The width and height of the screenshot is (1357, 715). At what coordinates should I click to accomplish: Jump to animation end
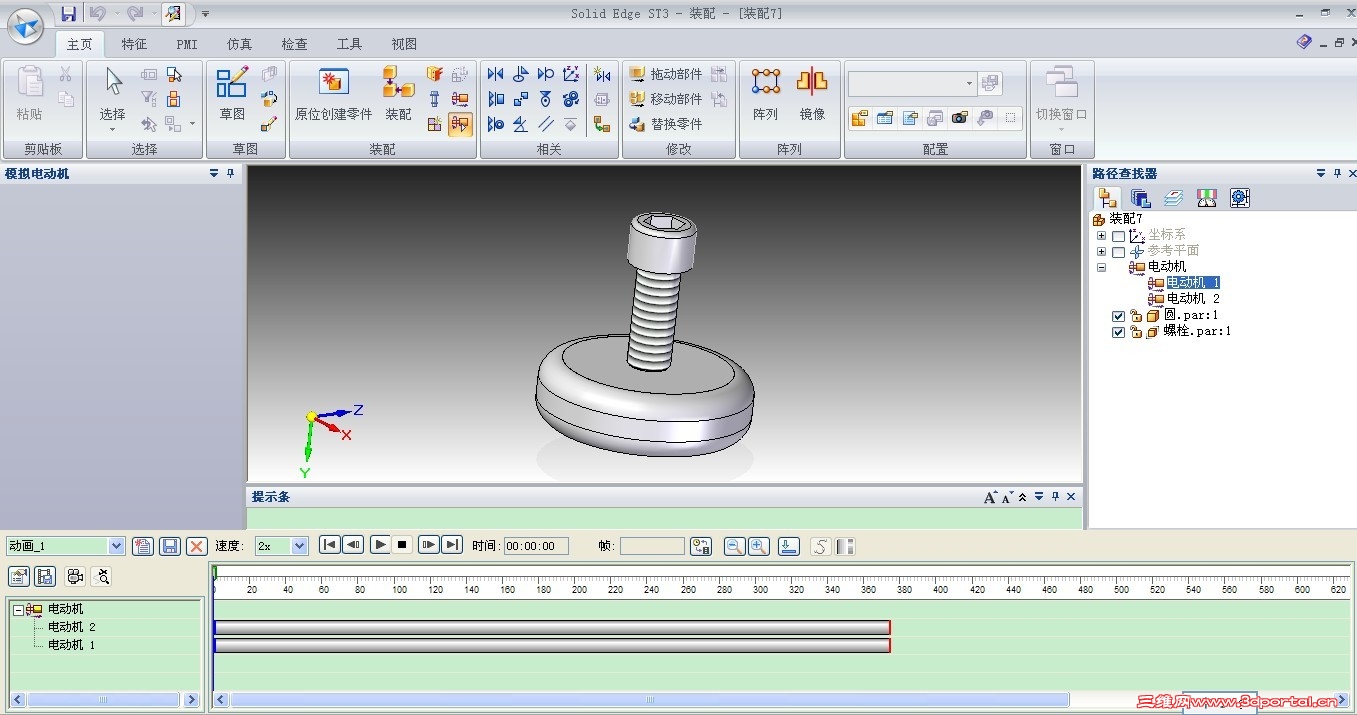pyautogui.click(x=452, y=545)
